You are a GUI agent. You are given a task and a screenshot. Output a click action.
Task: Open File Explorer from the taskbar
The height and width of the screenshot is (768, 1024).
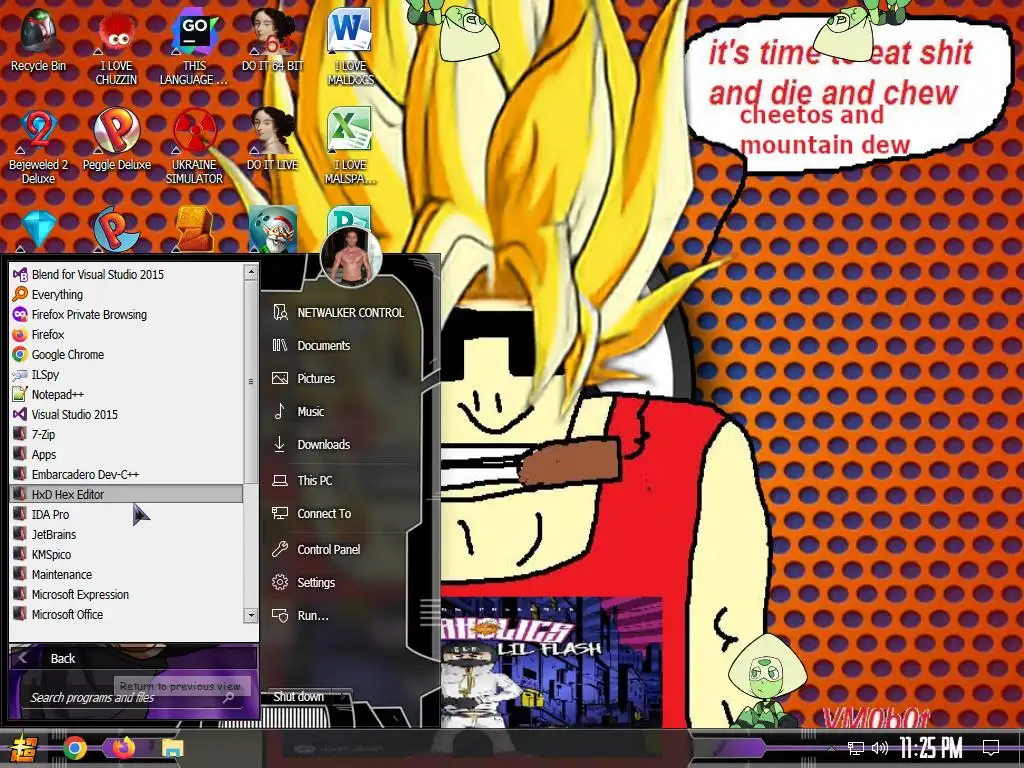click(x=173, y=748)
